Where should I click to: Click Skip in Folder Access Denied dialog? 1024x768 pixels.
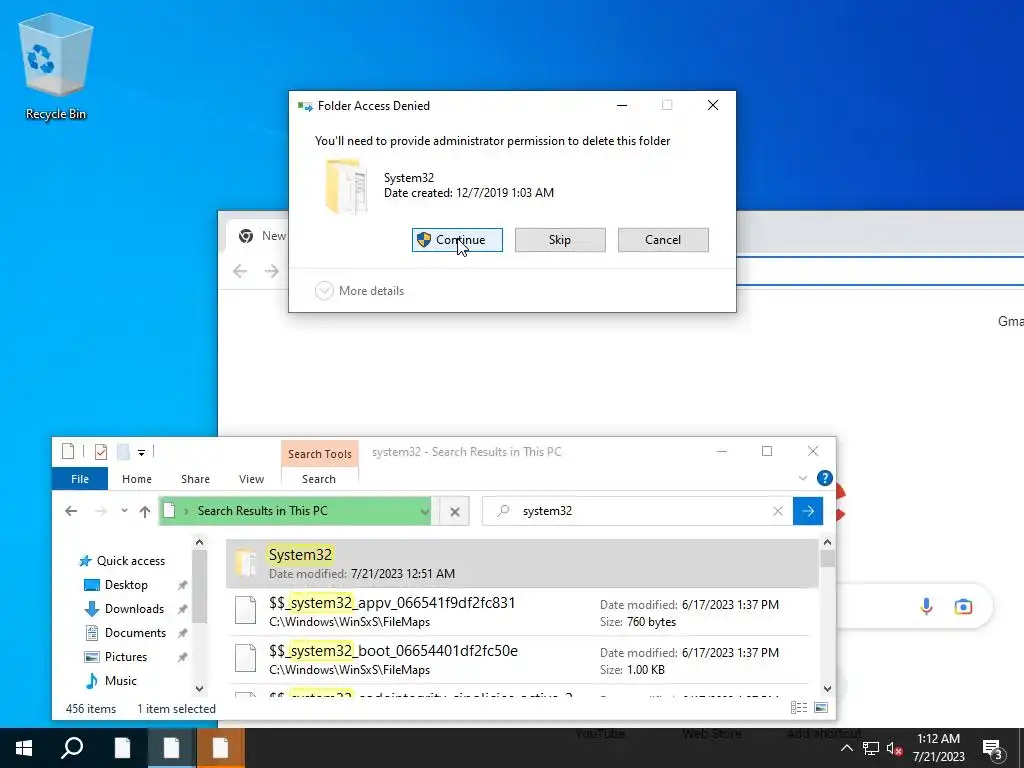560,240
